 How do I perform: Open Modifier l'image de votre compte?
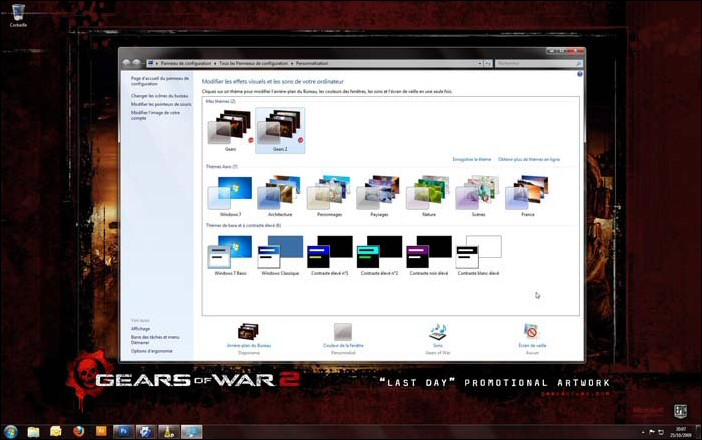[x=155, y=115]
